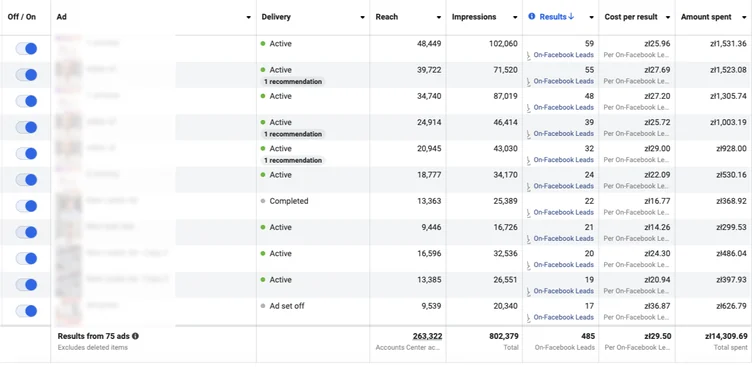Image resolution: width=756 pixels, height=367 pixels.
Task: Toggle off the ad with 24,914 reach
Action: click(x=26, y=127)
